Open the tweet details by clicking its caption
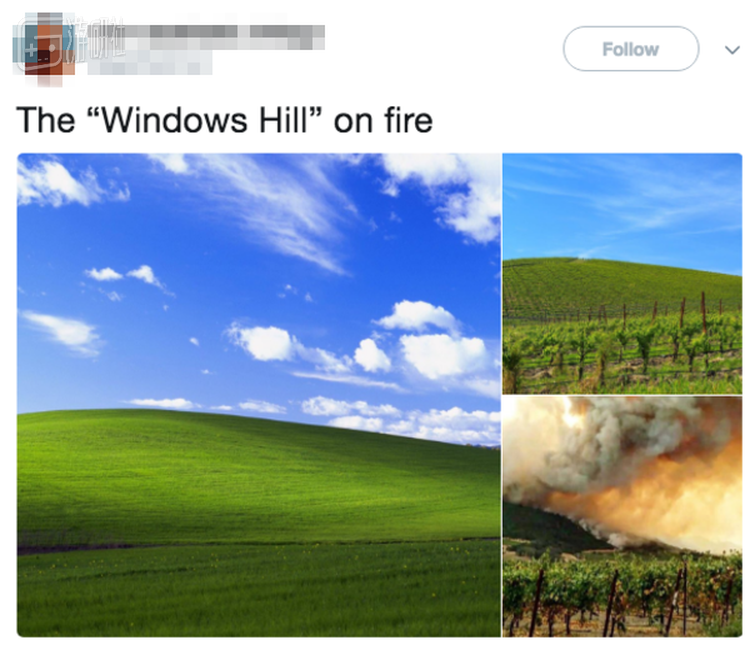The image size is (750, 645). 224,120
